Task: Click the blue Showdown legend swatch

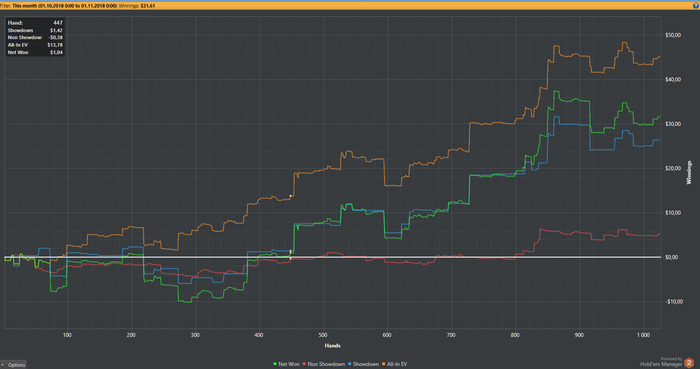Action: [x=350, y=364]
